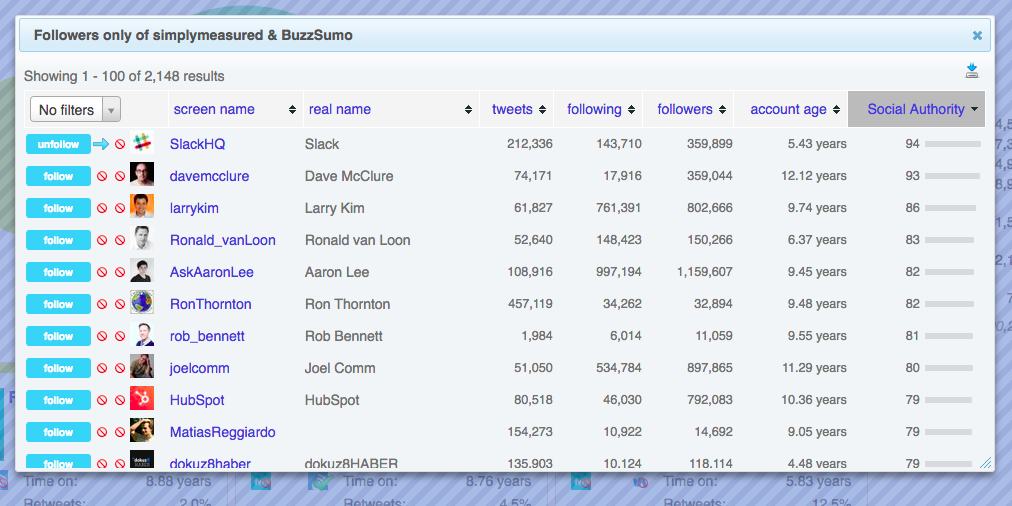Follow AskAaronLee
The height and width of the screenshot is (506, 1012).
pos(58,272)
